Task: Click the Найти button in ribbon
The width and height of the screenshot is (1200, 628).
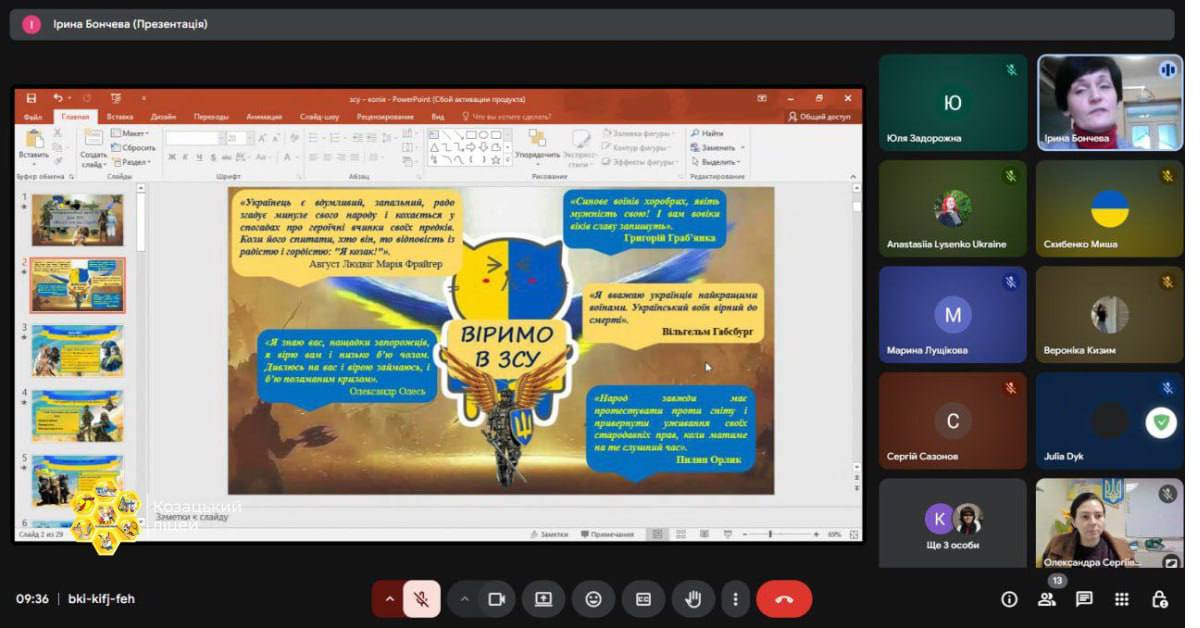Action: pos(711,133)
